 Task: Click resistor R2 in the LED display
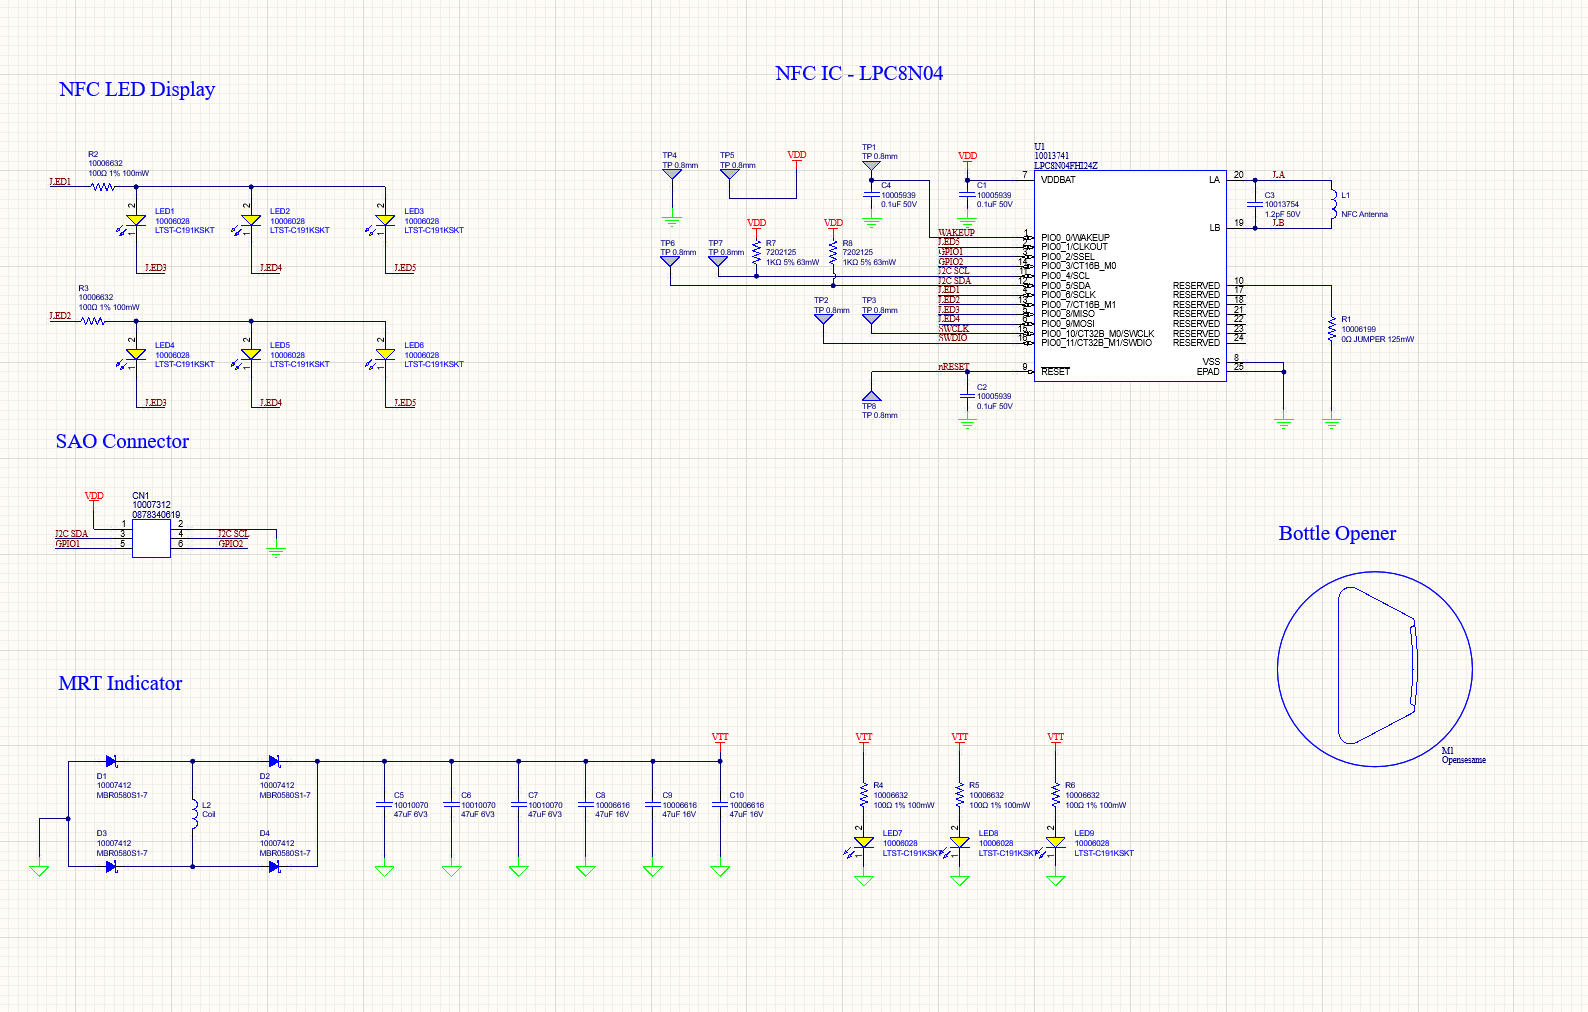[102, 186]
